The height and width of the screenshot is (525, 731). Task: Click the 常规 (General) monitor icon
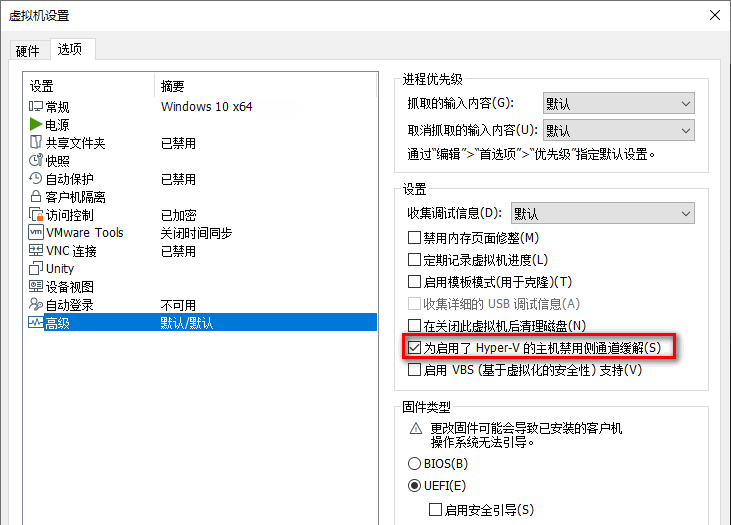[36, 106]
